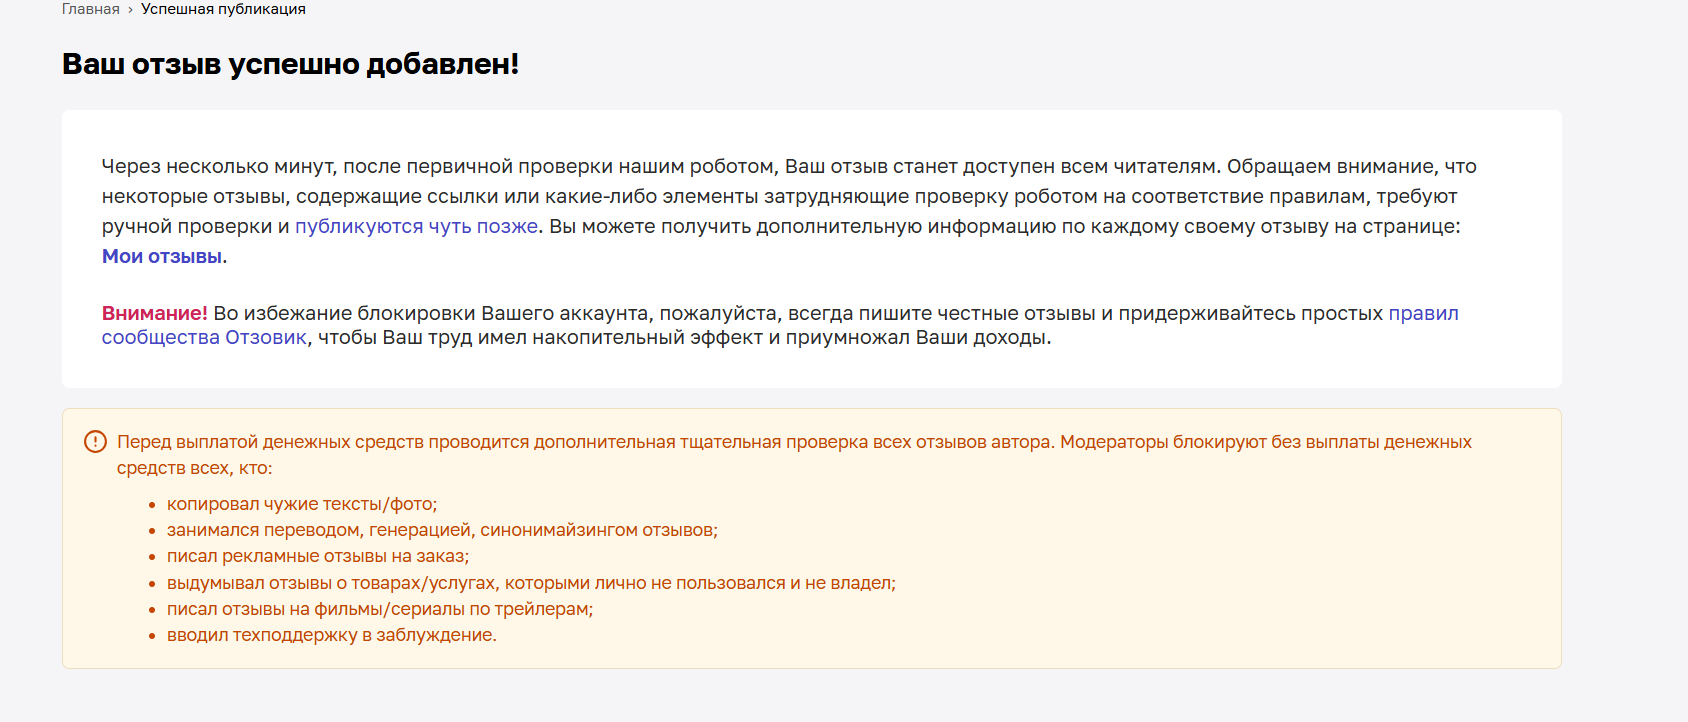
Task: Click the red Внимание! label
Action: click(155, 313)
